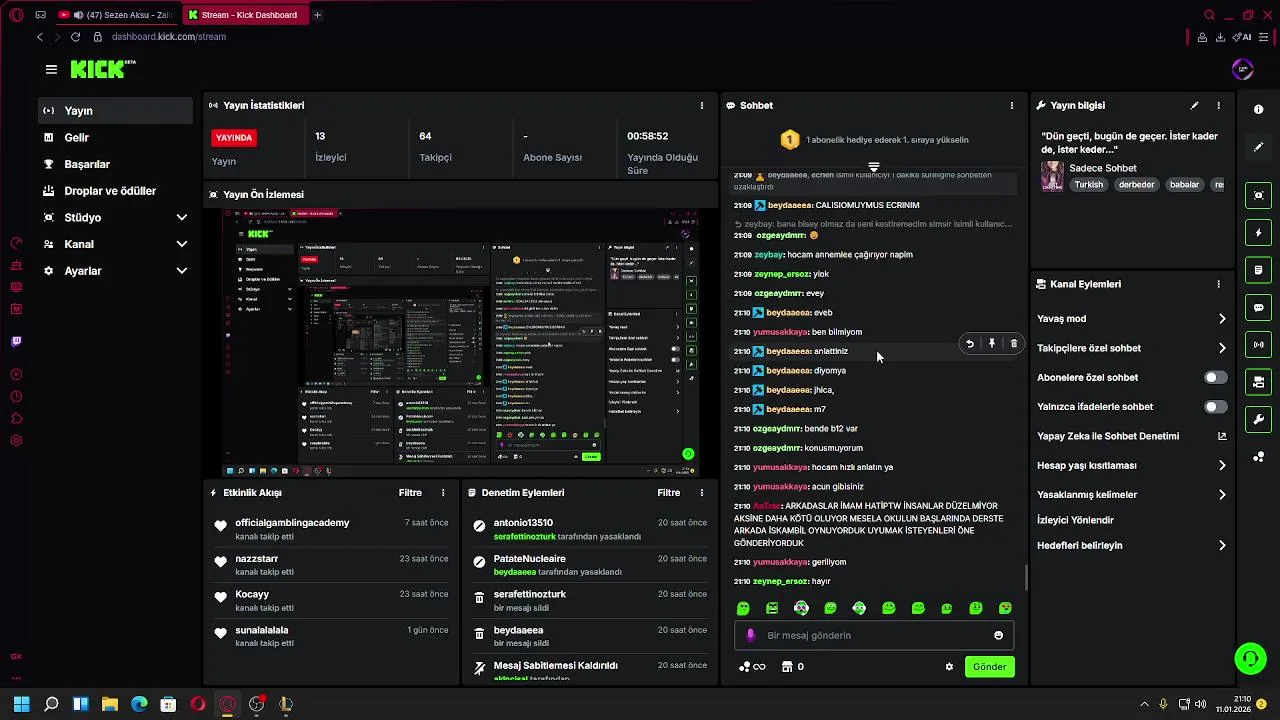Pin the hovered chat message
The image size is (1280, 720).
pyautogui.click(x=991, y=344)
